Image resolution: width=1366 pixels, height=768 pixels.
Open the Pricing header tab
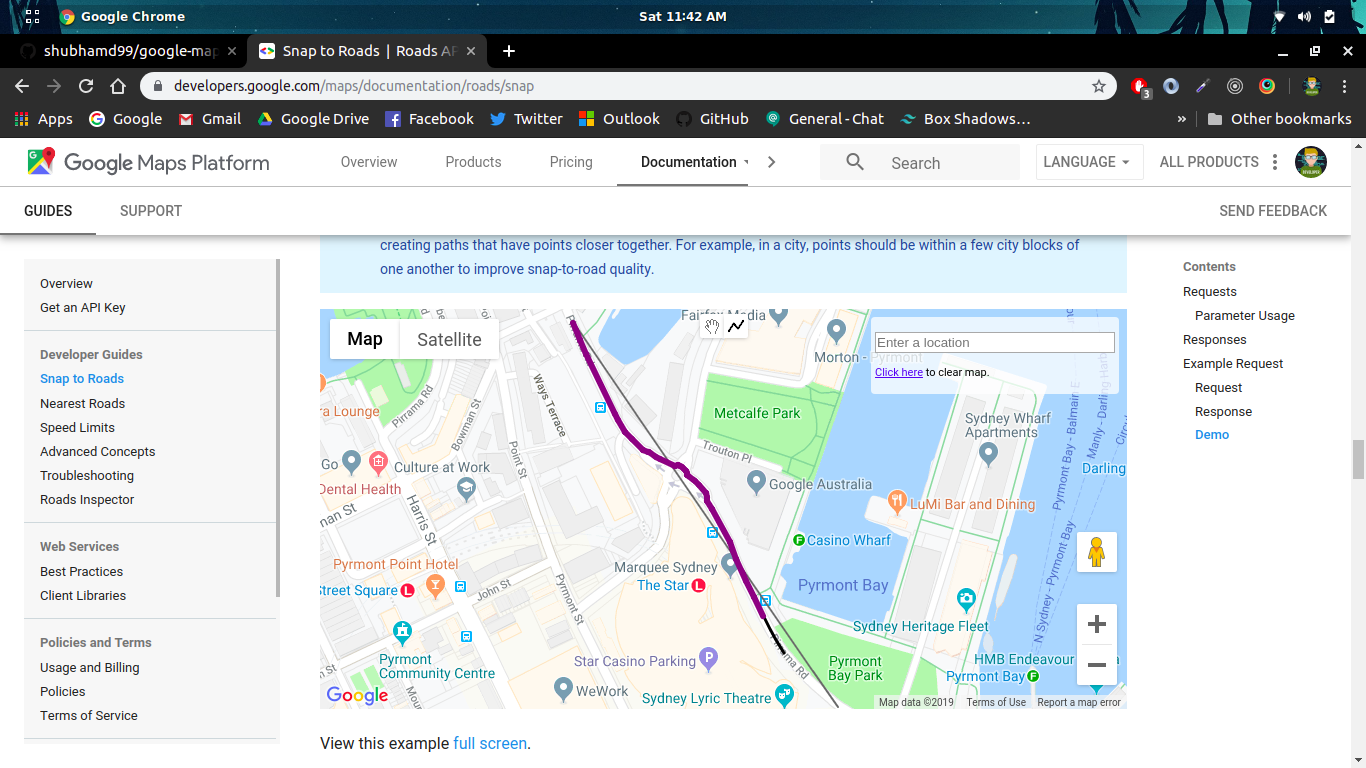coord(571,162)
